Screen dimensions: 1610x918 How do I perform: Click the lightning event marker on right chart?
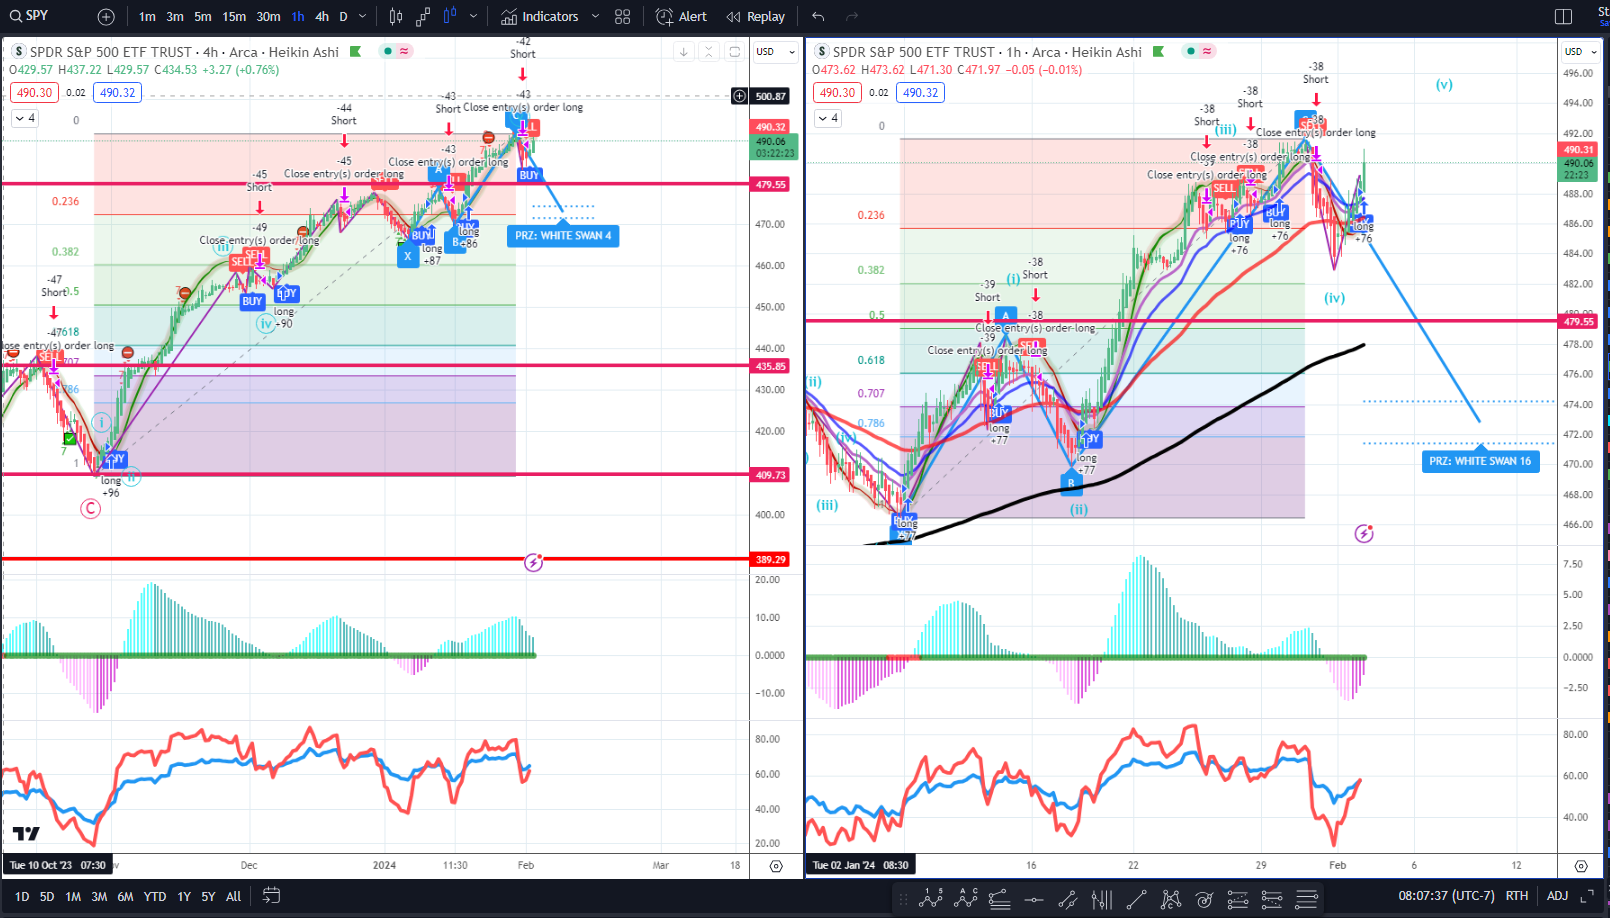(1364, 533)
